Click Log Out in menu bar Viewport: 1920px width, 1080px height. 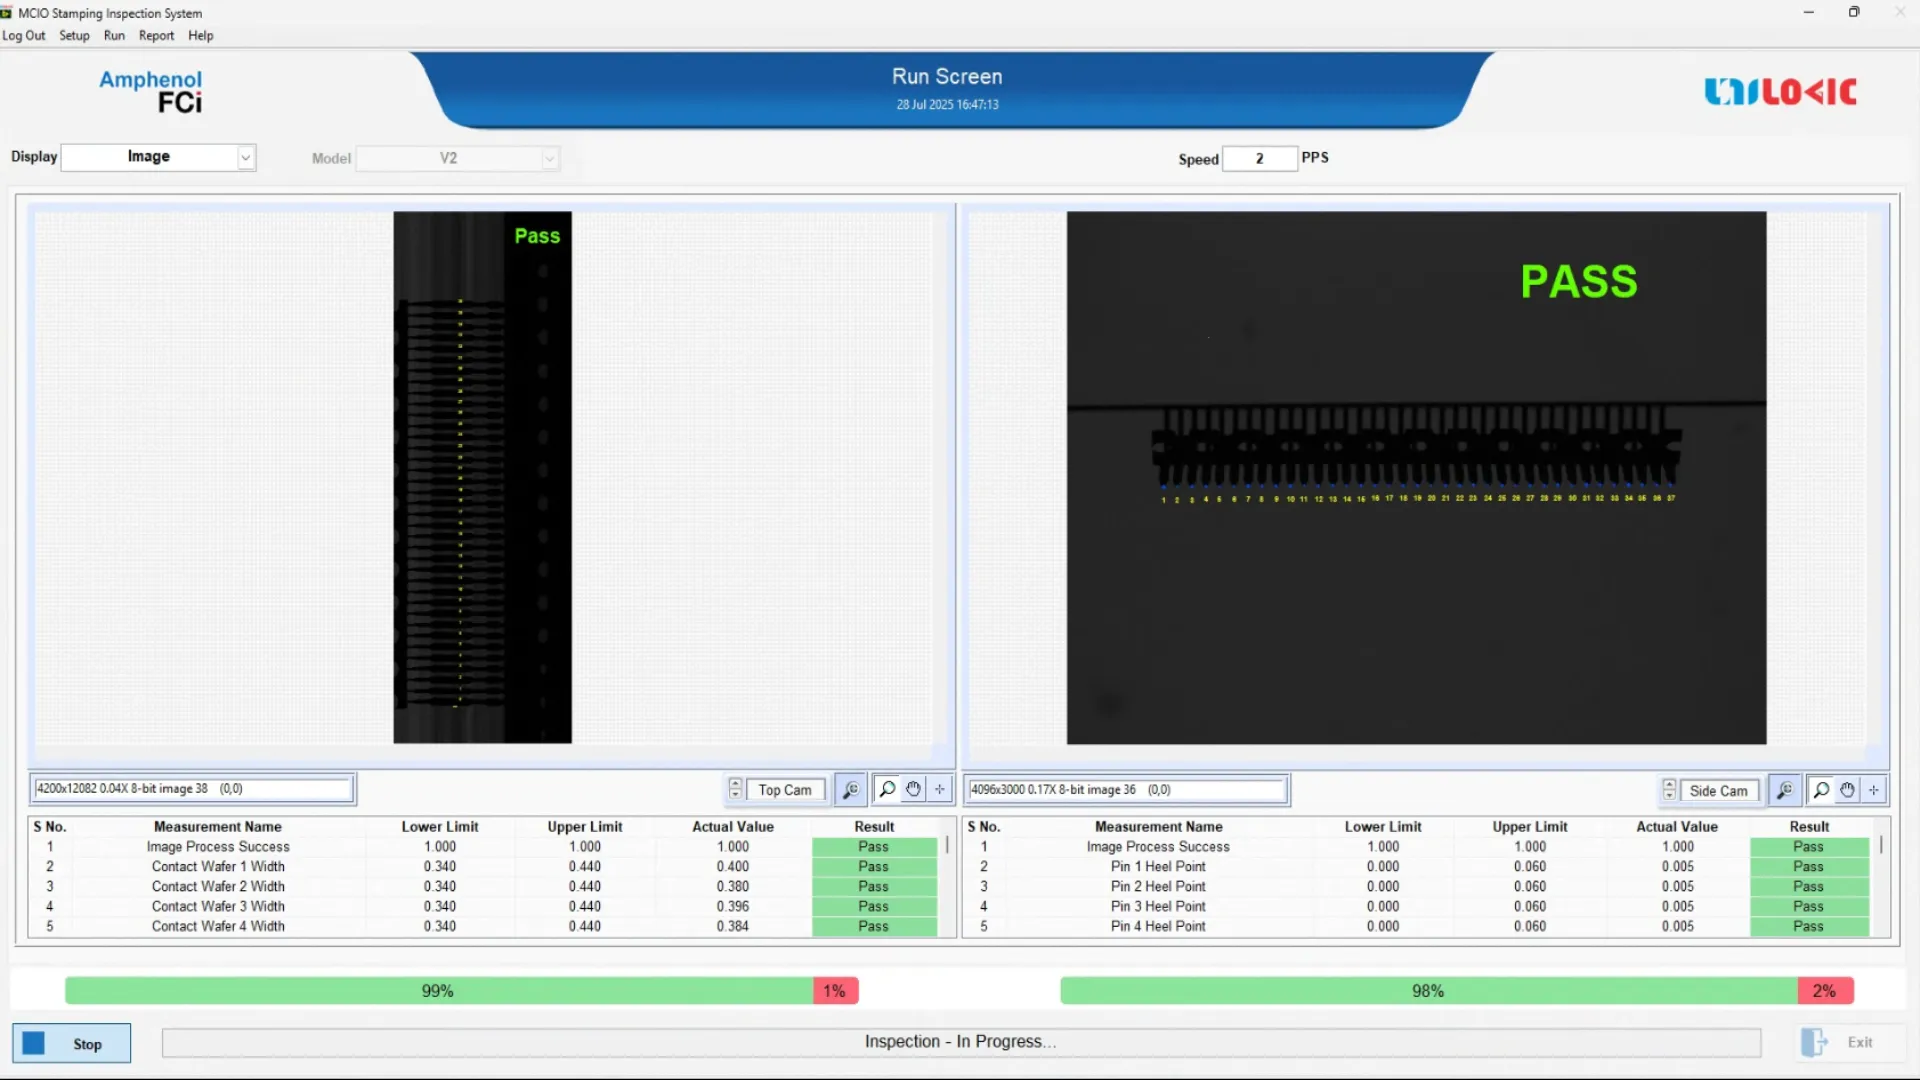point(24,35)
